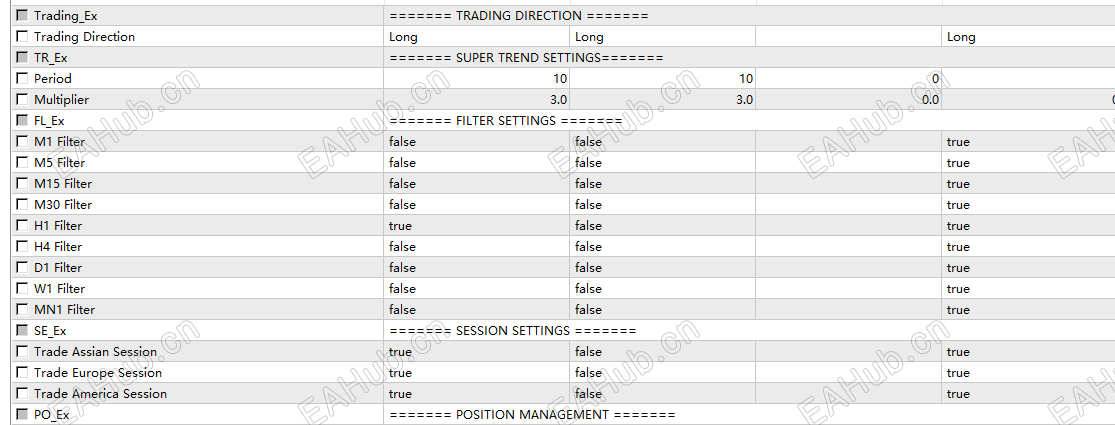Image resolution: width=1115 pixels, height=425 pixels.
Task: Enable Trade Assian Session checkbox
Action: [x=22, y=351]
